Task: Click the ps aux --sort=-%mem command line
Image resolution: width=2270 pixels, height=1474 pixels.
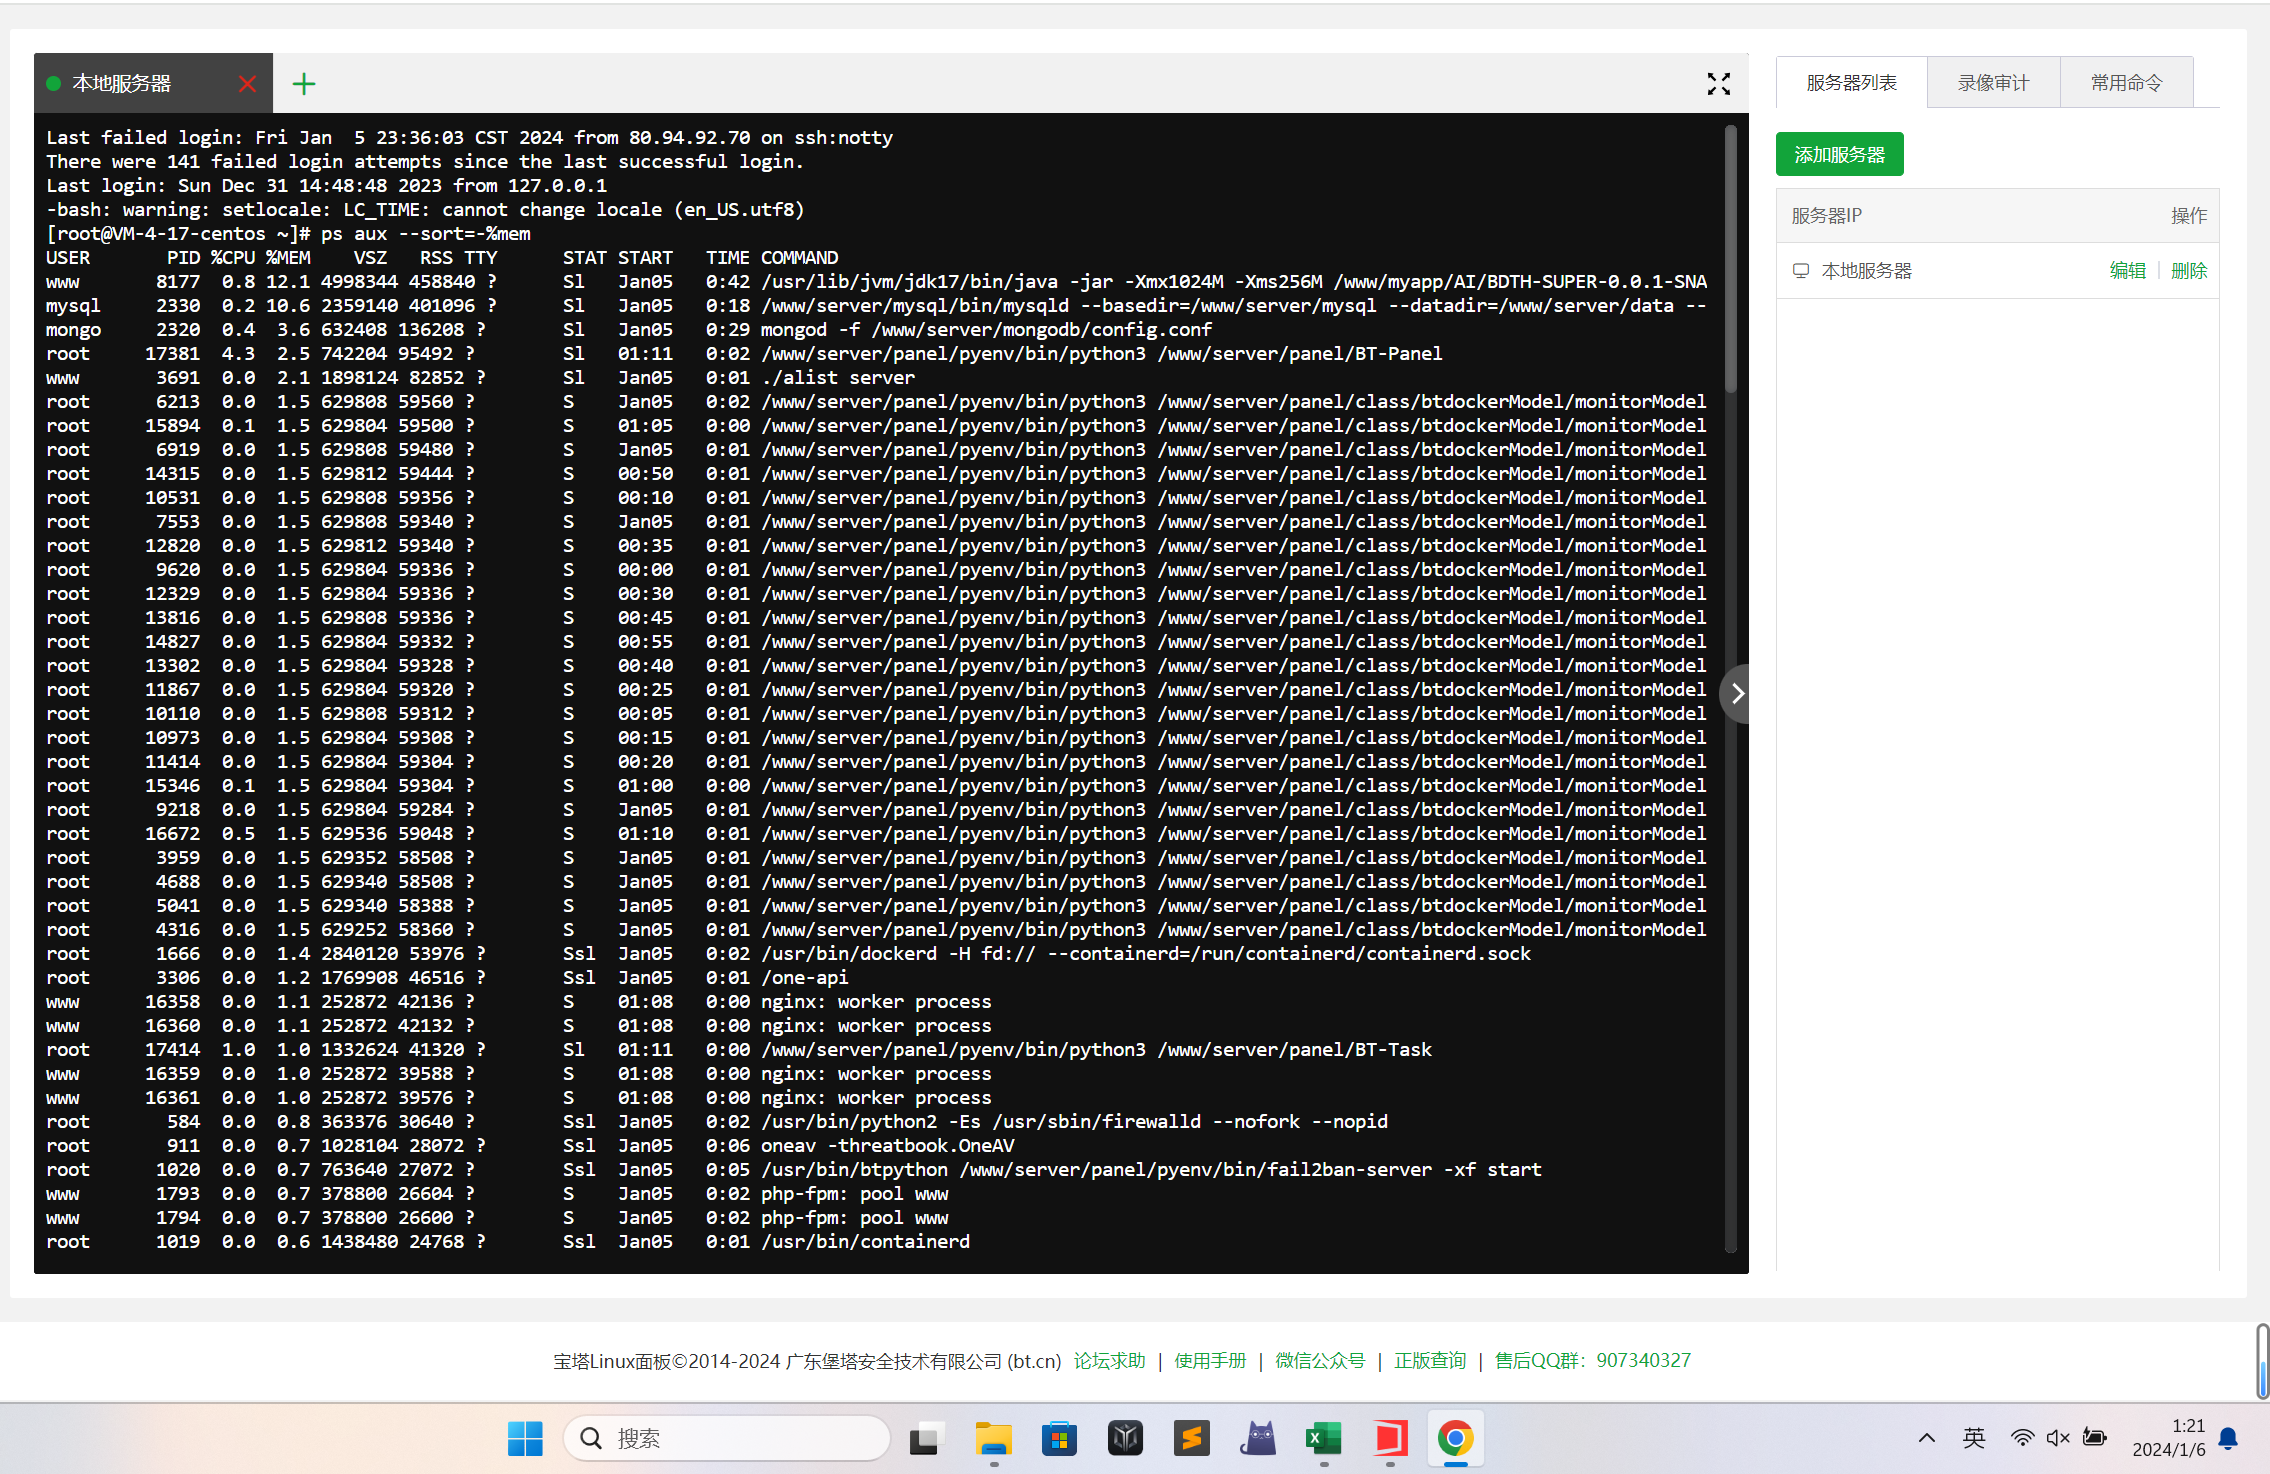Action: pyautogui.click(x=288, y=234)
